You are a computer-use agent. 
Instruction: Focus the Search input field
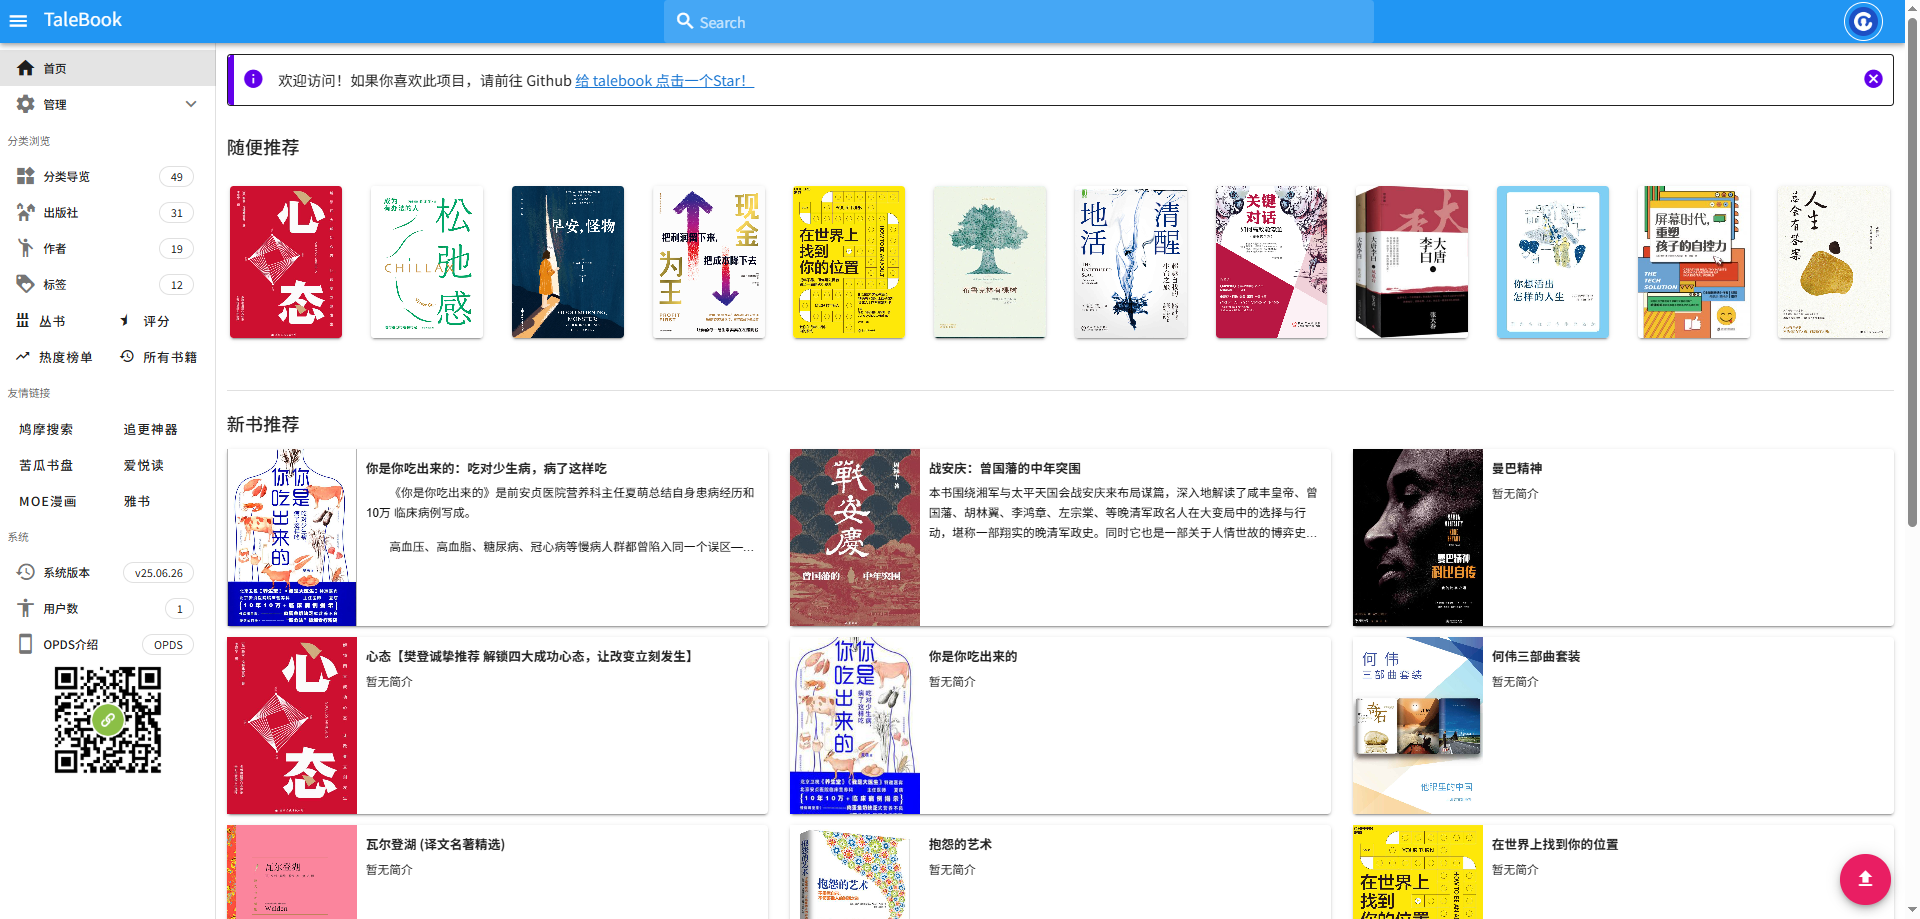coord(1019,22)
